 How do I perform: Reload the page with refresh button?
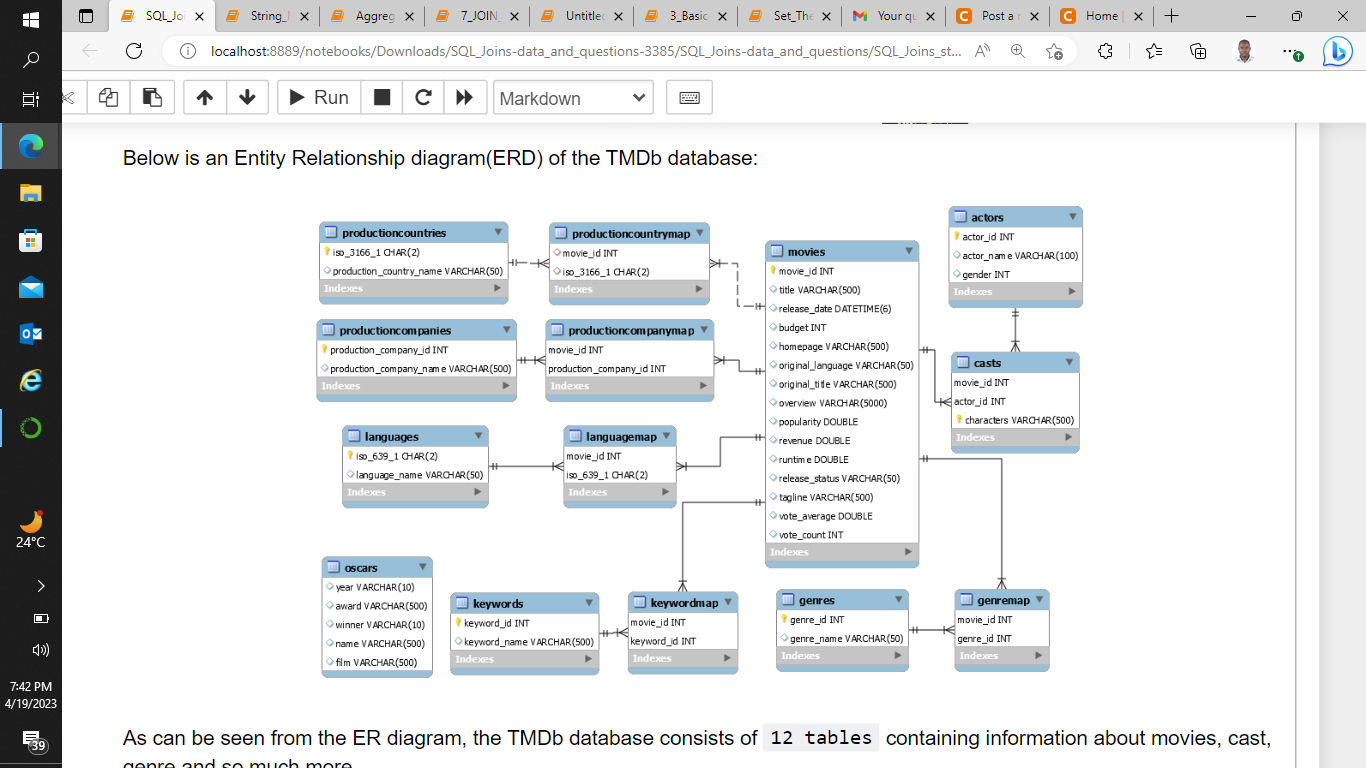pyautogui.click(x=134, y=50)
